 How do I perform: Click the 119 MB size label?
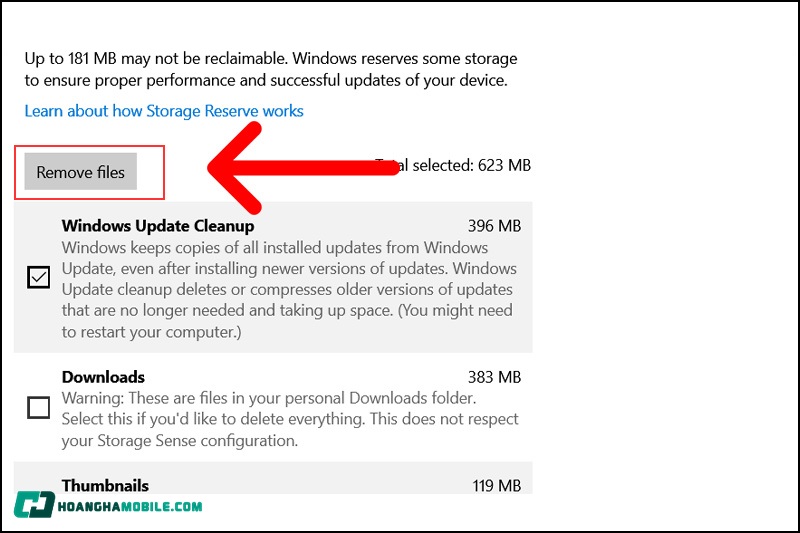(x=496, y=485)
